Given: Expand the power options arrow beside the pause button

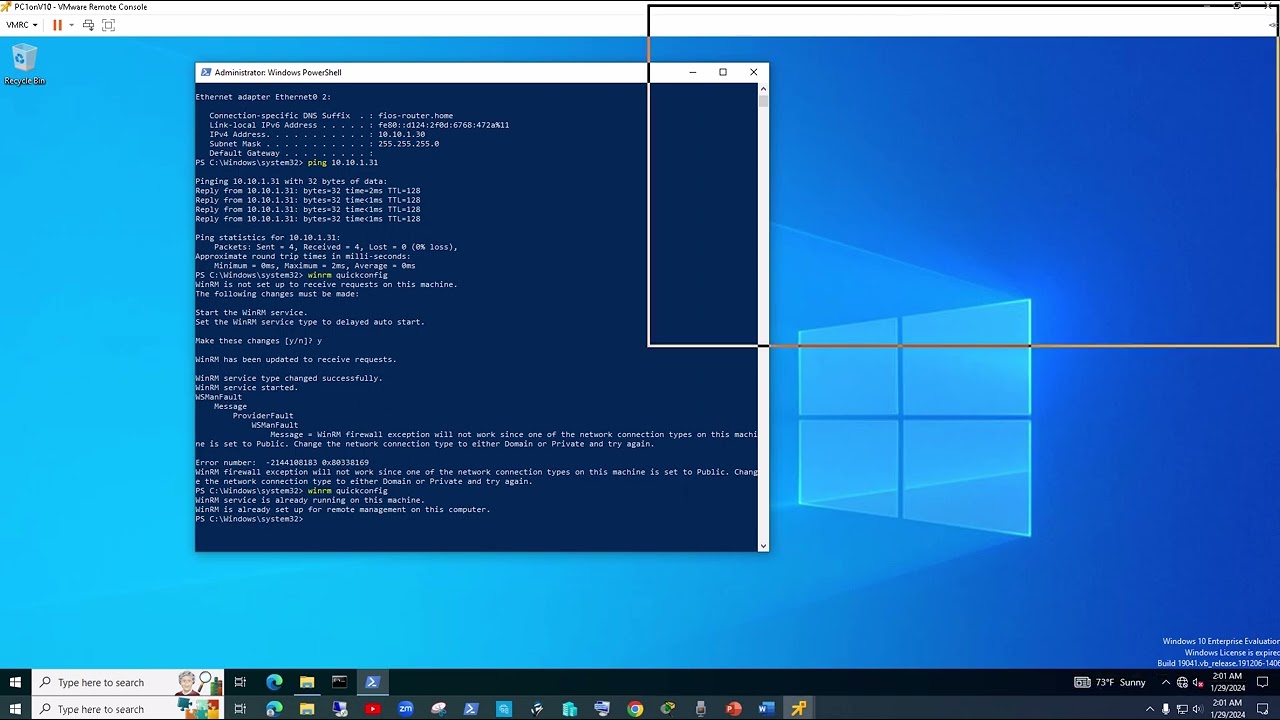Looking at the screenshot, I should click(x=71, y=25).
